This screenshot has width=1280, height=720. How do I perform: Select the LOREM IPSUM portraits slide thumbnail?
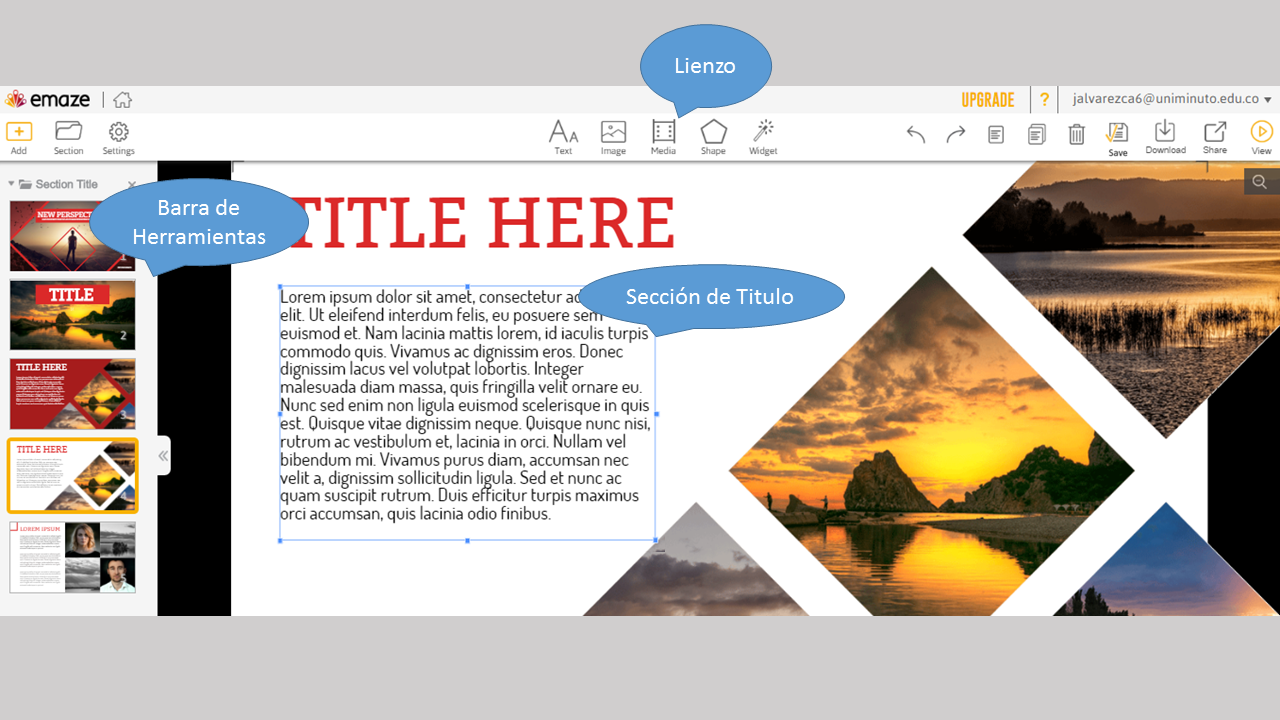pyautogui.click(x=73, y=557)
